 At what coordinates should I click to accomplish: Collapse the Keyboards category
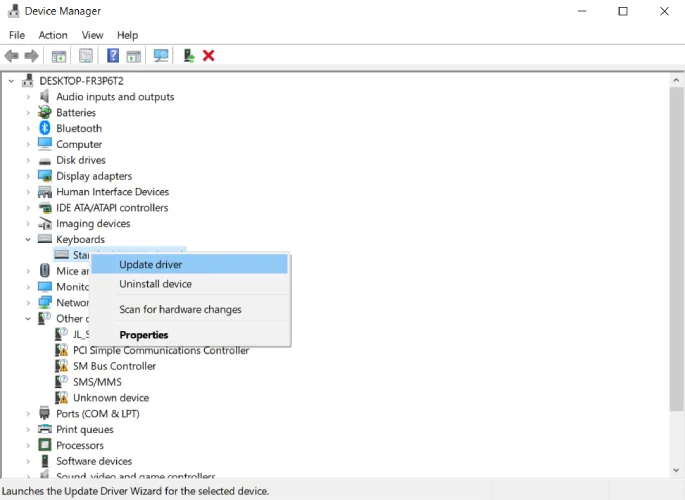click(29, 240)
